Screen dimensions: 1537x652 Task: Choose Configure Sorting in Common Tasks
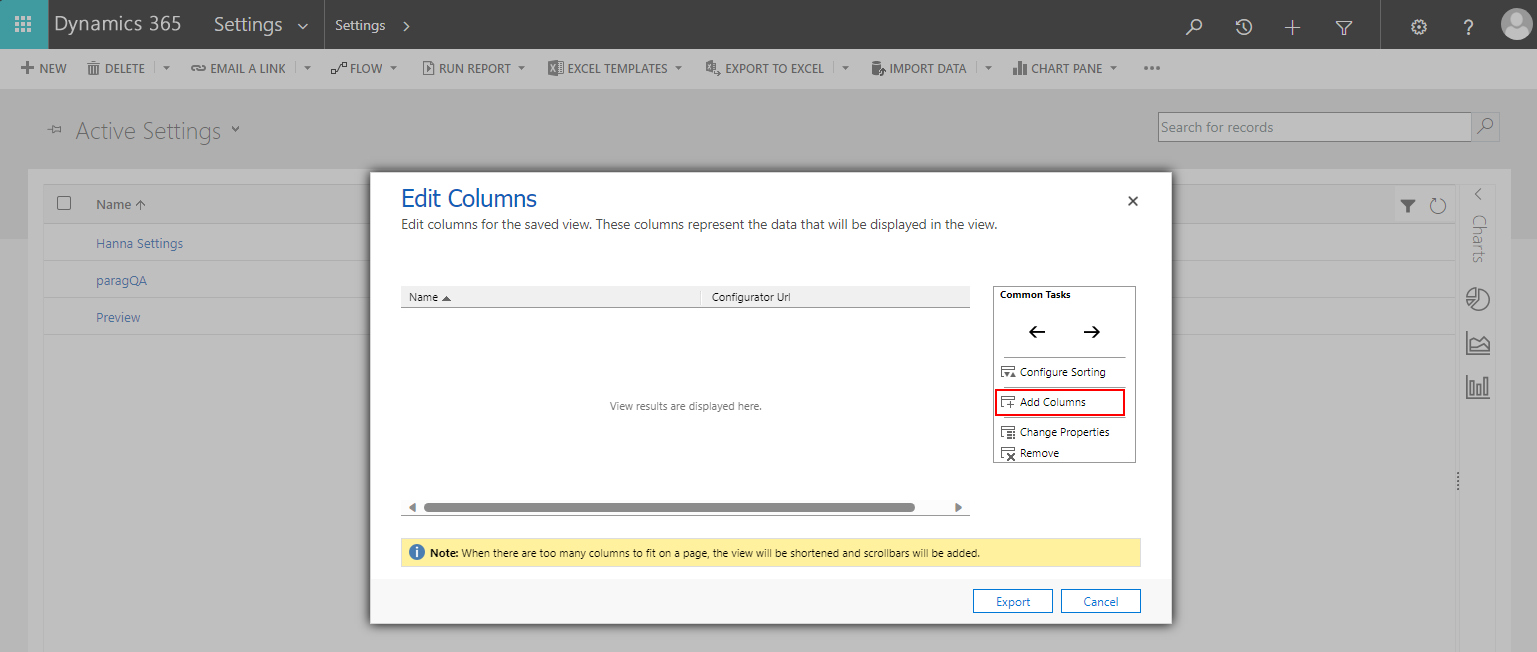[1054, 372]
